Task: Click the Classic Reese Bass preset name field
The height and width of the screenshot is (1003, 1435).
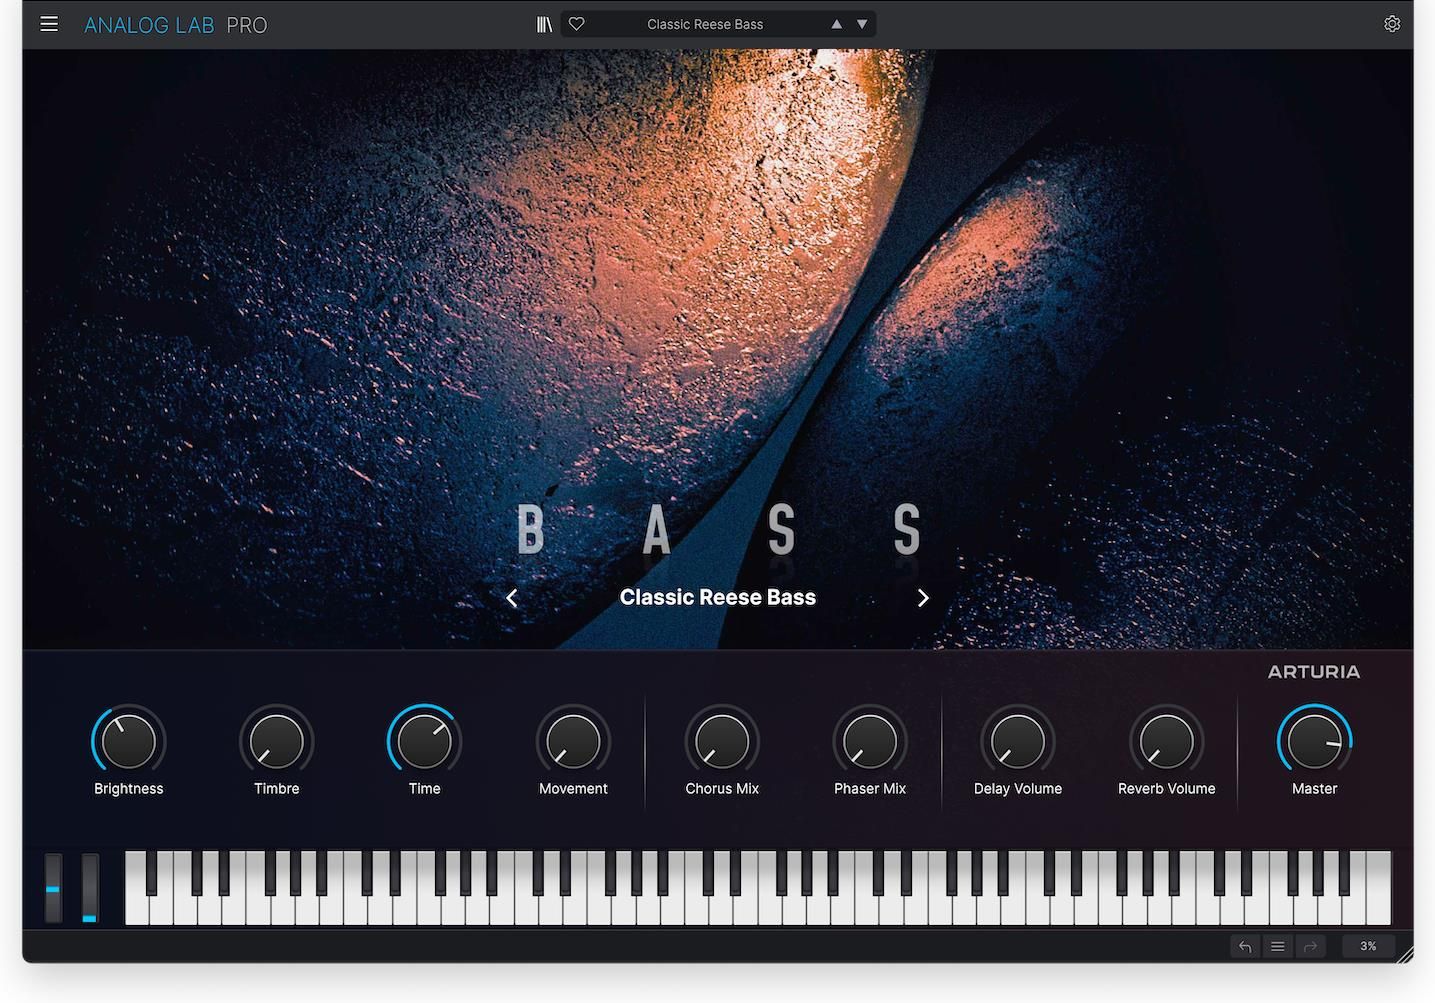Action: [x=705, y=24]
